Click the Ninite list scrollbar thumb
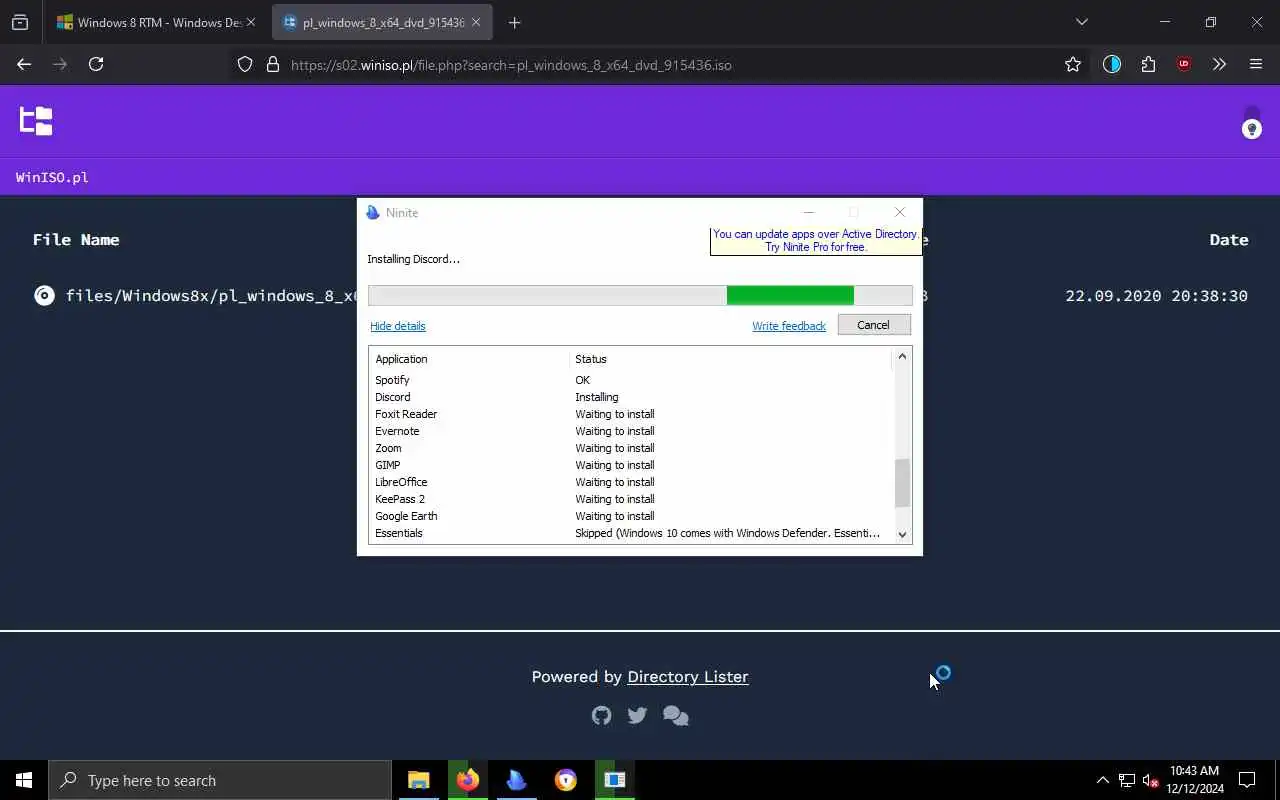 pos(902,483)
